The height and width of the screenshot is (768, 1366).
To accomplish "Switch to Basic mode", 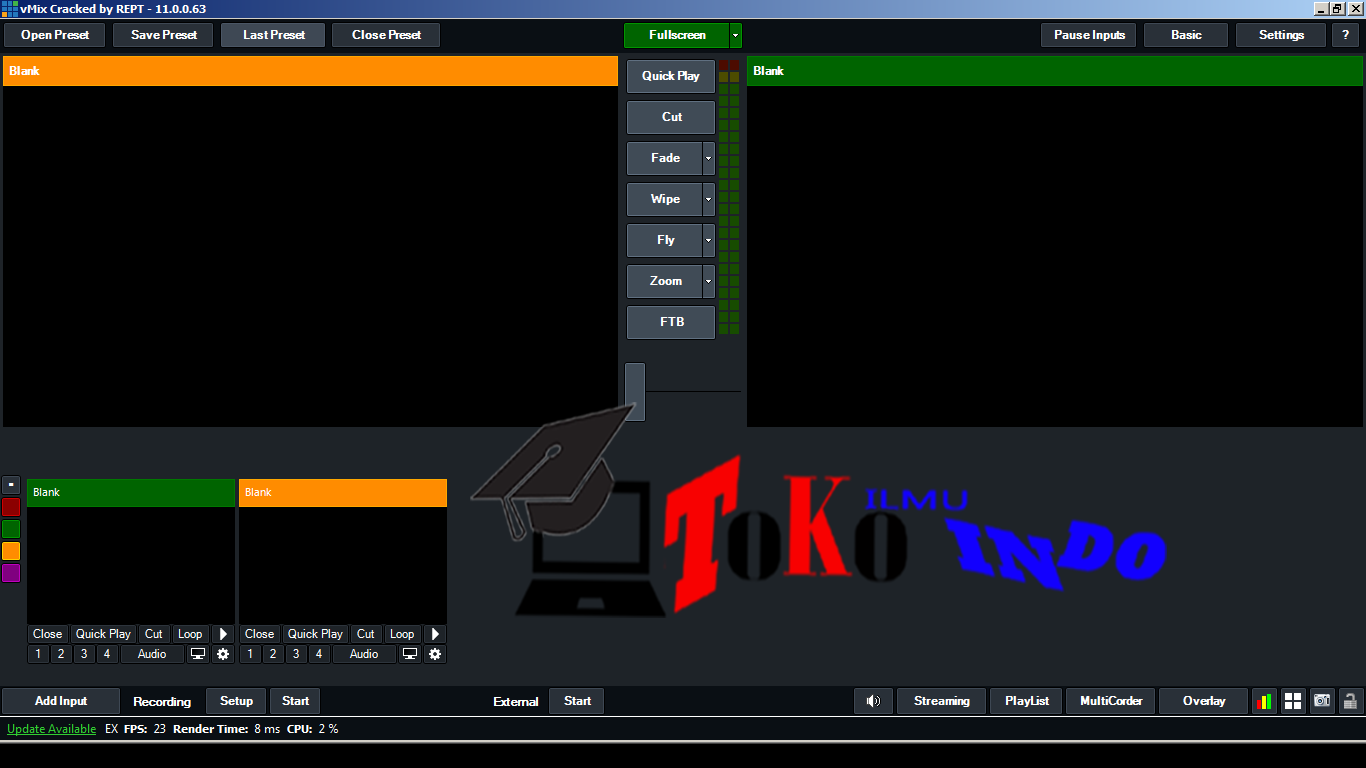I will (1186, 35).
